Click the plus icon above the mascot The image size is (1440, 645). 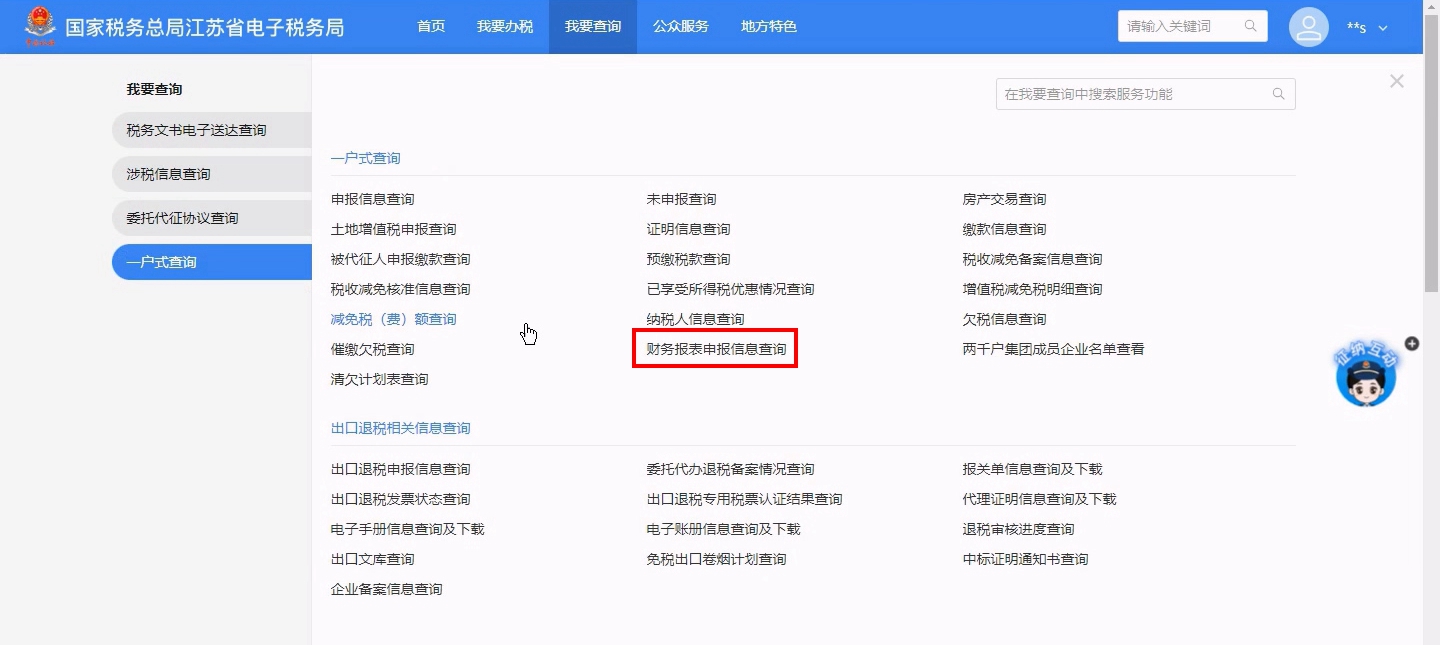[1412, 343]
